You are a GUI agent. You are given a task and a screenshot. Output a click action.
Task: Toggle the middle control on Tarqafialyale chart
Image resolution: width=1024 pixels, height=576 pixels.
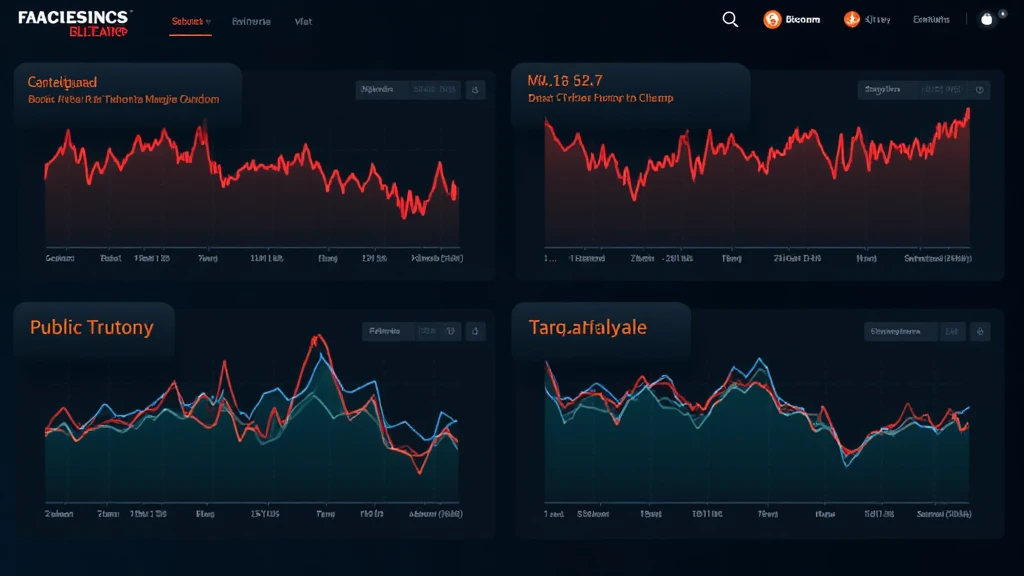(951, 331)
